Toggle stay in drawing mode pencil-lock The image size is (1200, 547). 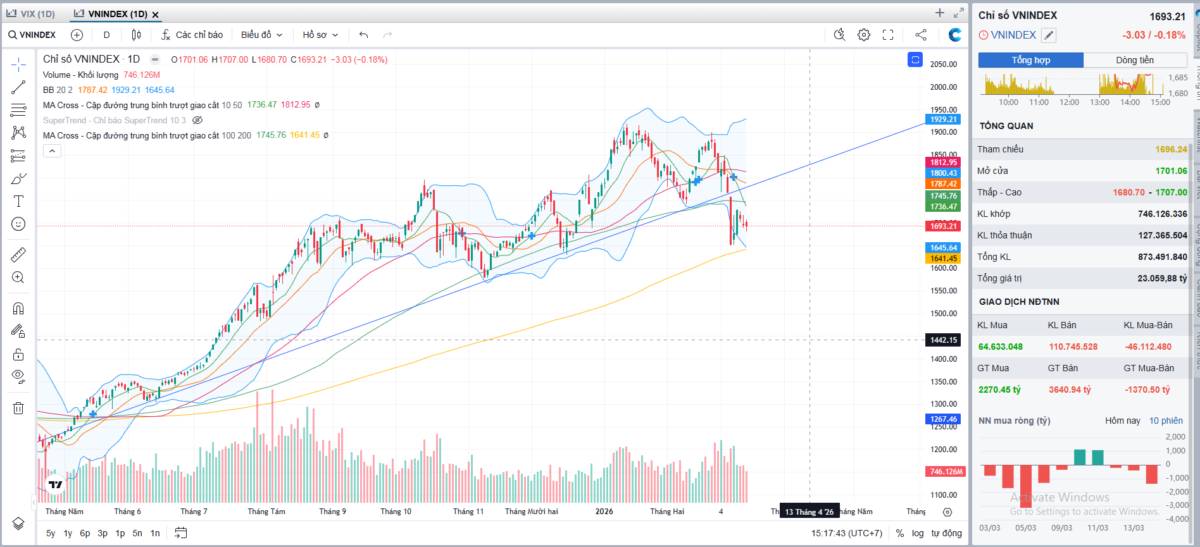tap(18, 330)
